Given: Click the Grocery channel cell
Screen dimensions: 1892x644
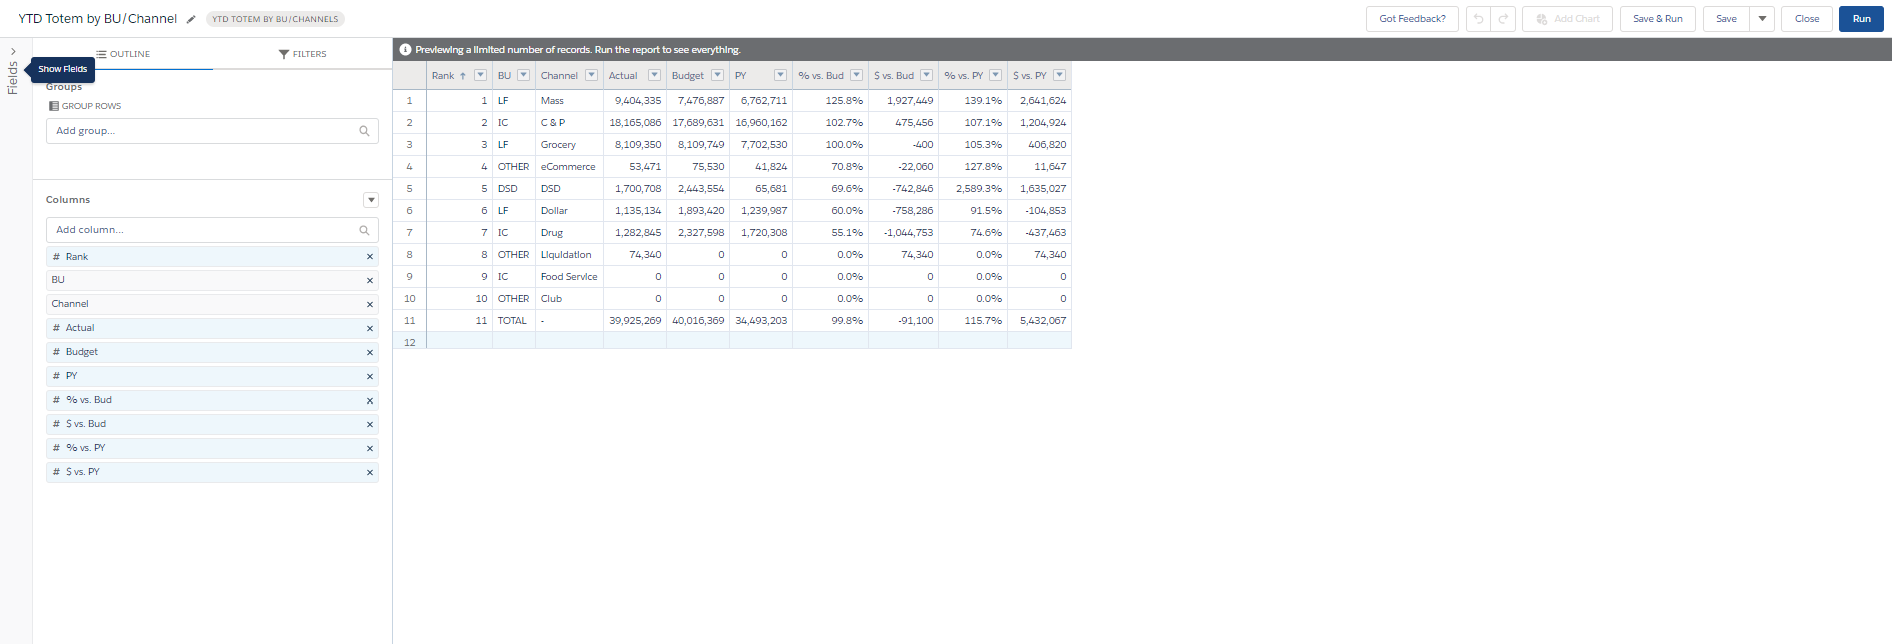Looking at the screenshot, I should click(569, 145).
